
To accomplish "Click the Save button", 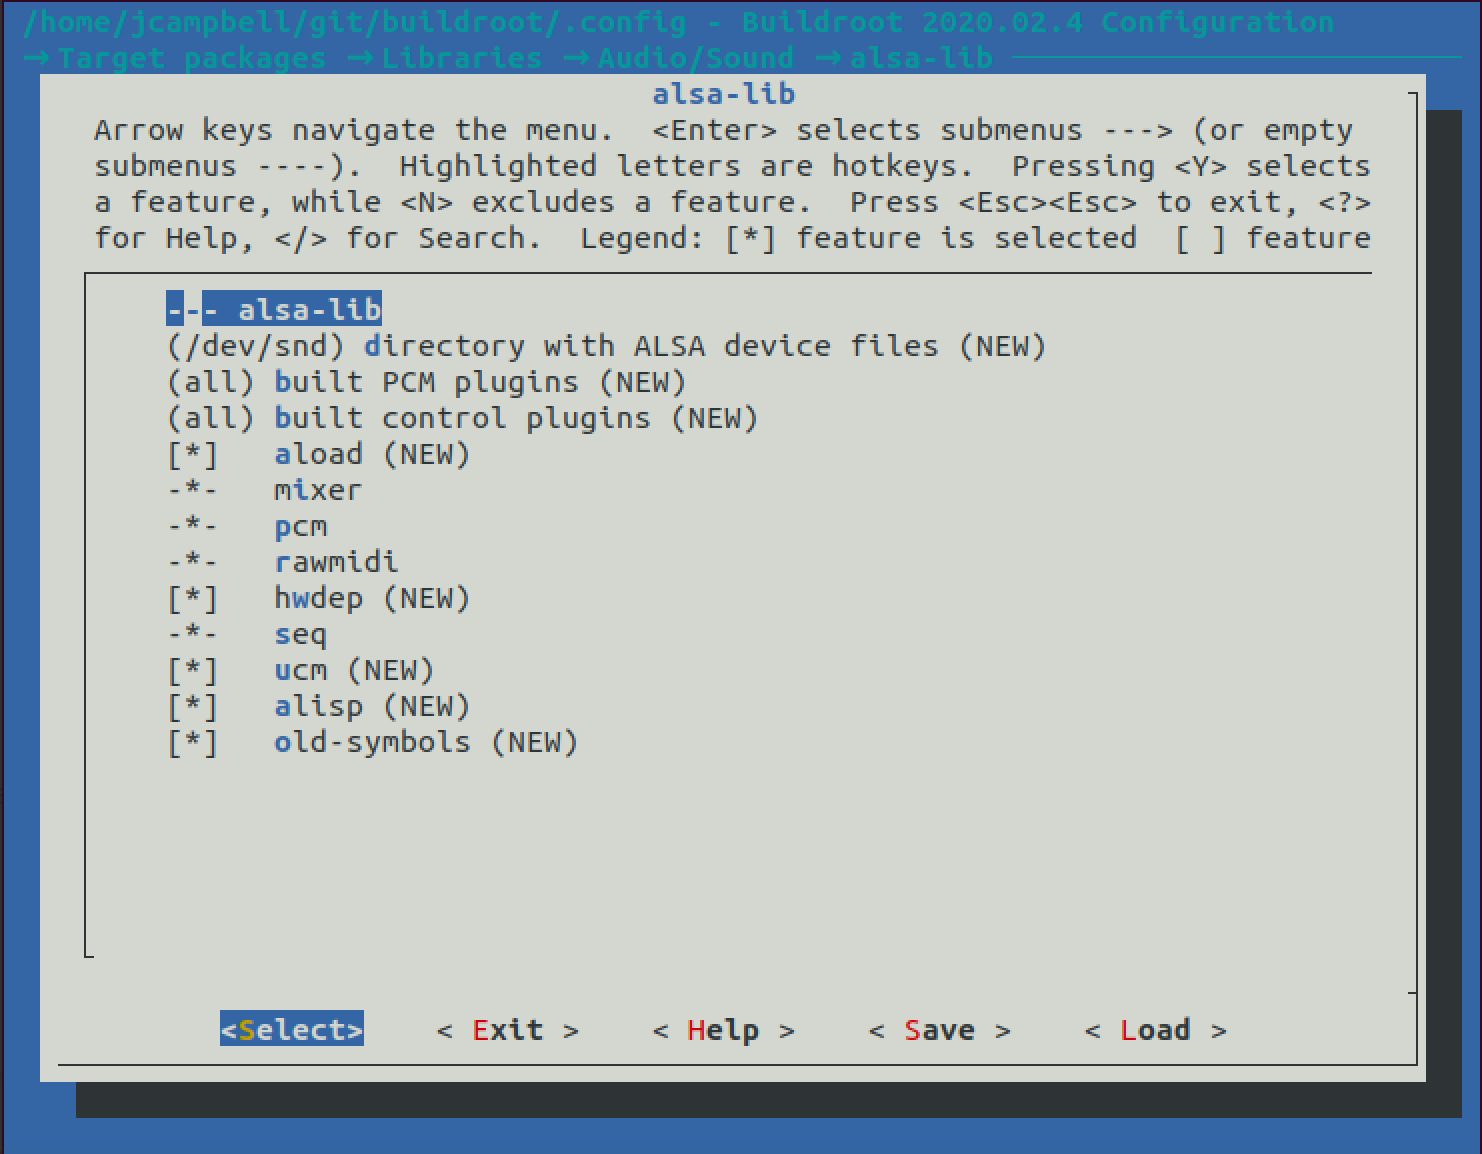I will pos(940,1029).
